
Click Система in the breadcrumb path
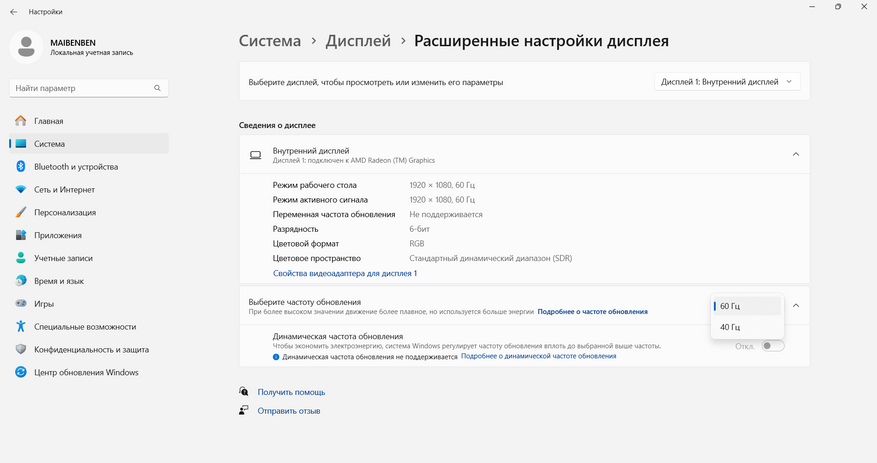[270, 41]
